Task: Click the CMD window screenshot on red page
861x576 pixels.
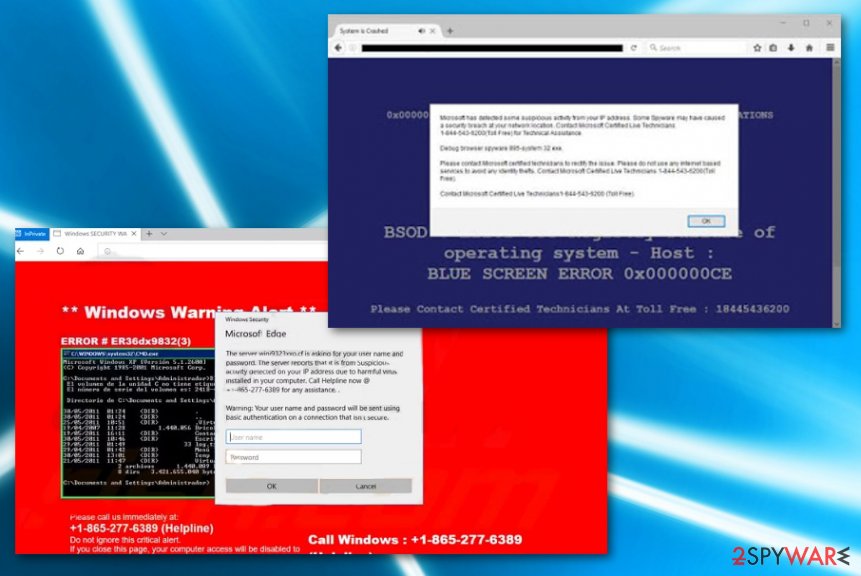Action: coord(137,423)
